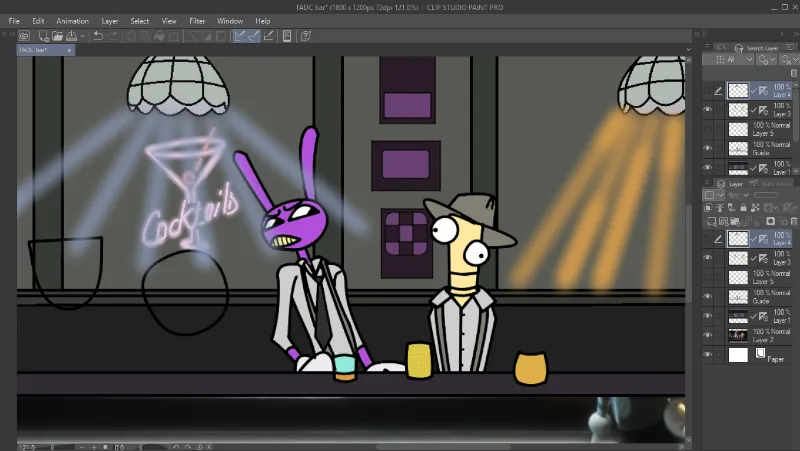
Task: Open the Help menu
Action: point(262,21)
